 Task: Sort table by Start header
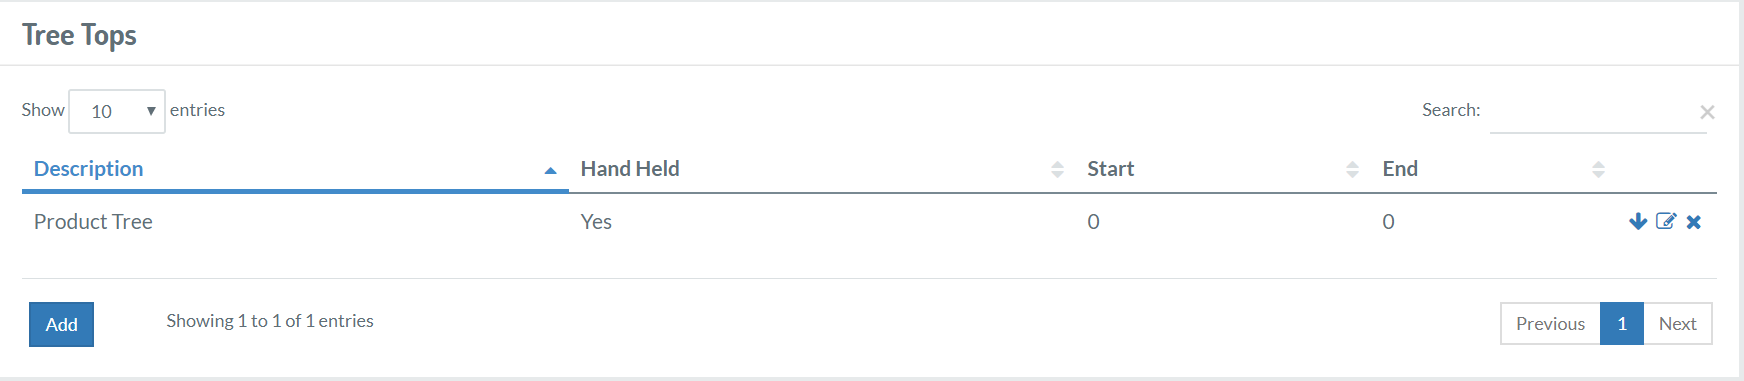coord(1110,169)
